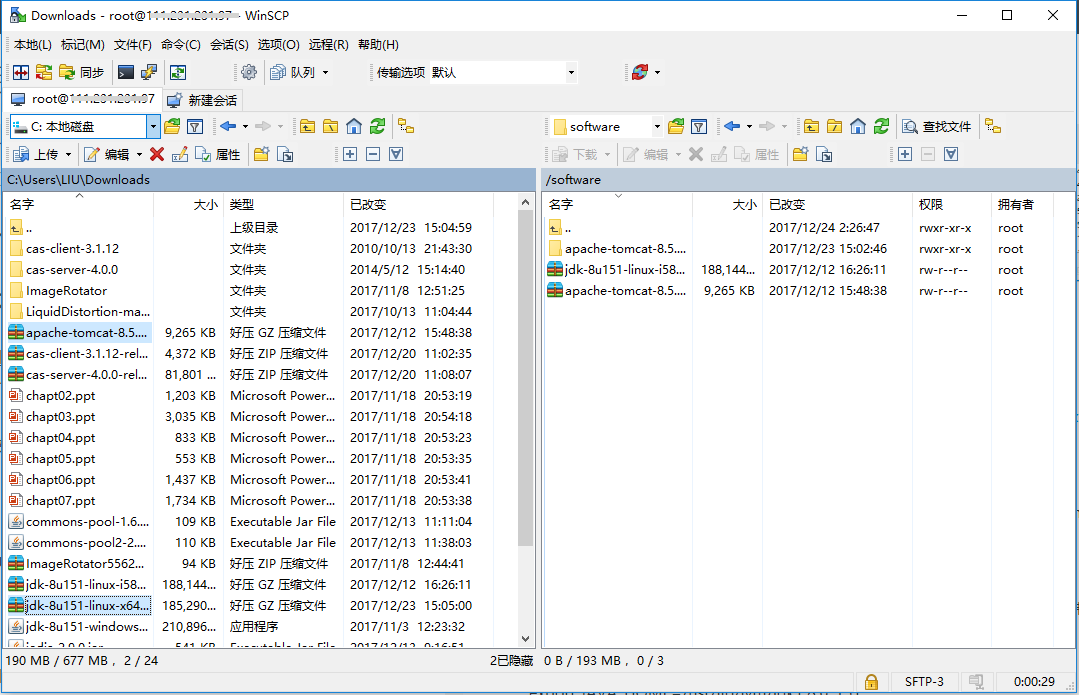Click the remote panel filter icon
This screenshot has height=695, width=1079.
(698, 127)
